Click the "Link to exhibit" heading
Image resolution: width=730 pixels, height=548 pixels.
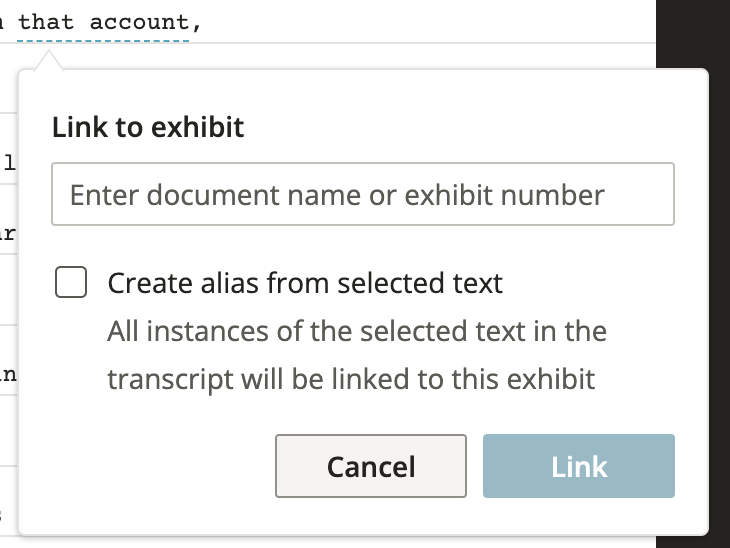pyautogui.click(x=148, y=128)
